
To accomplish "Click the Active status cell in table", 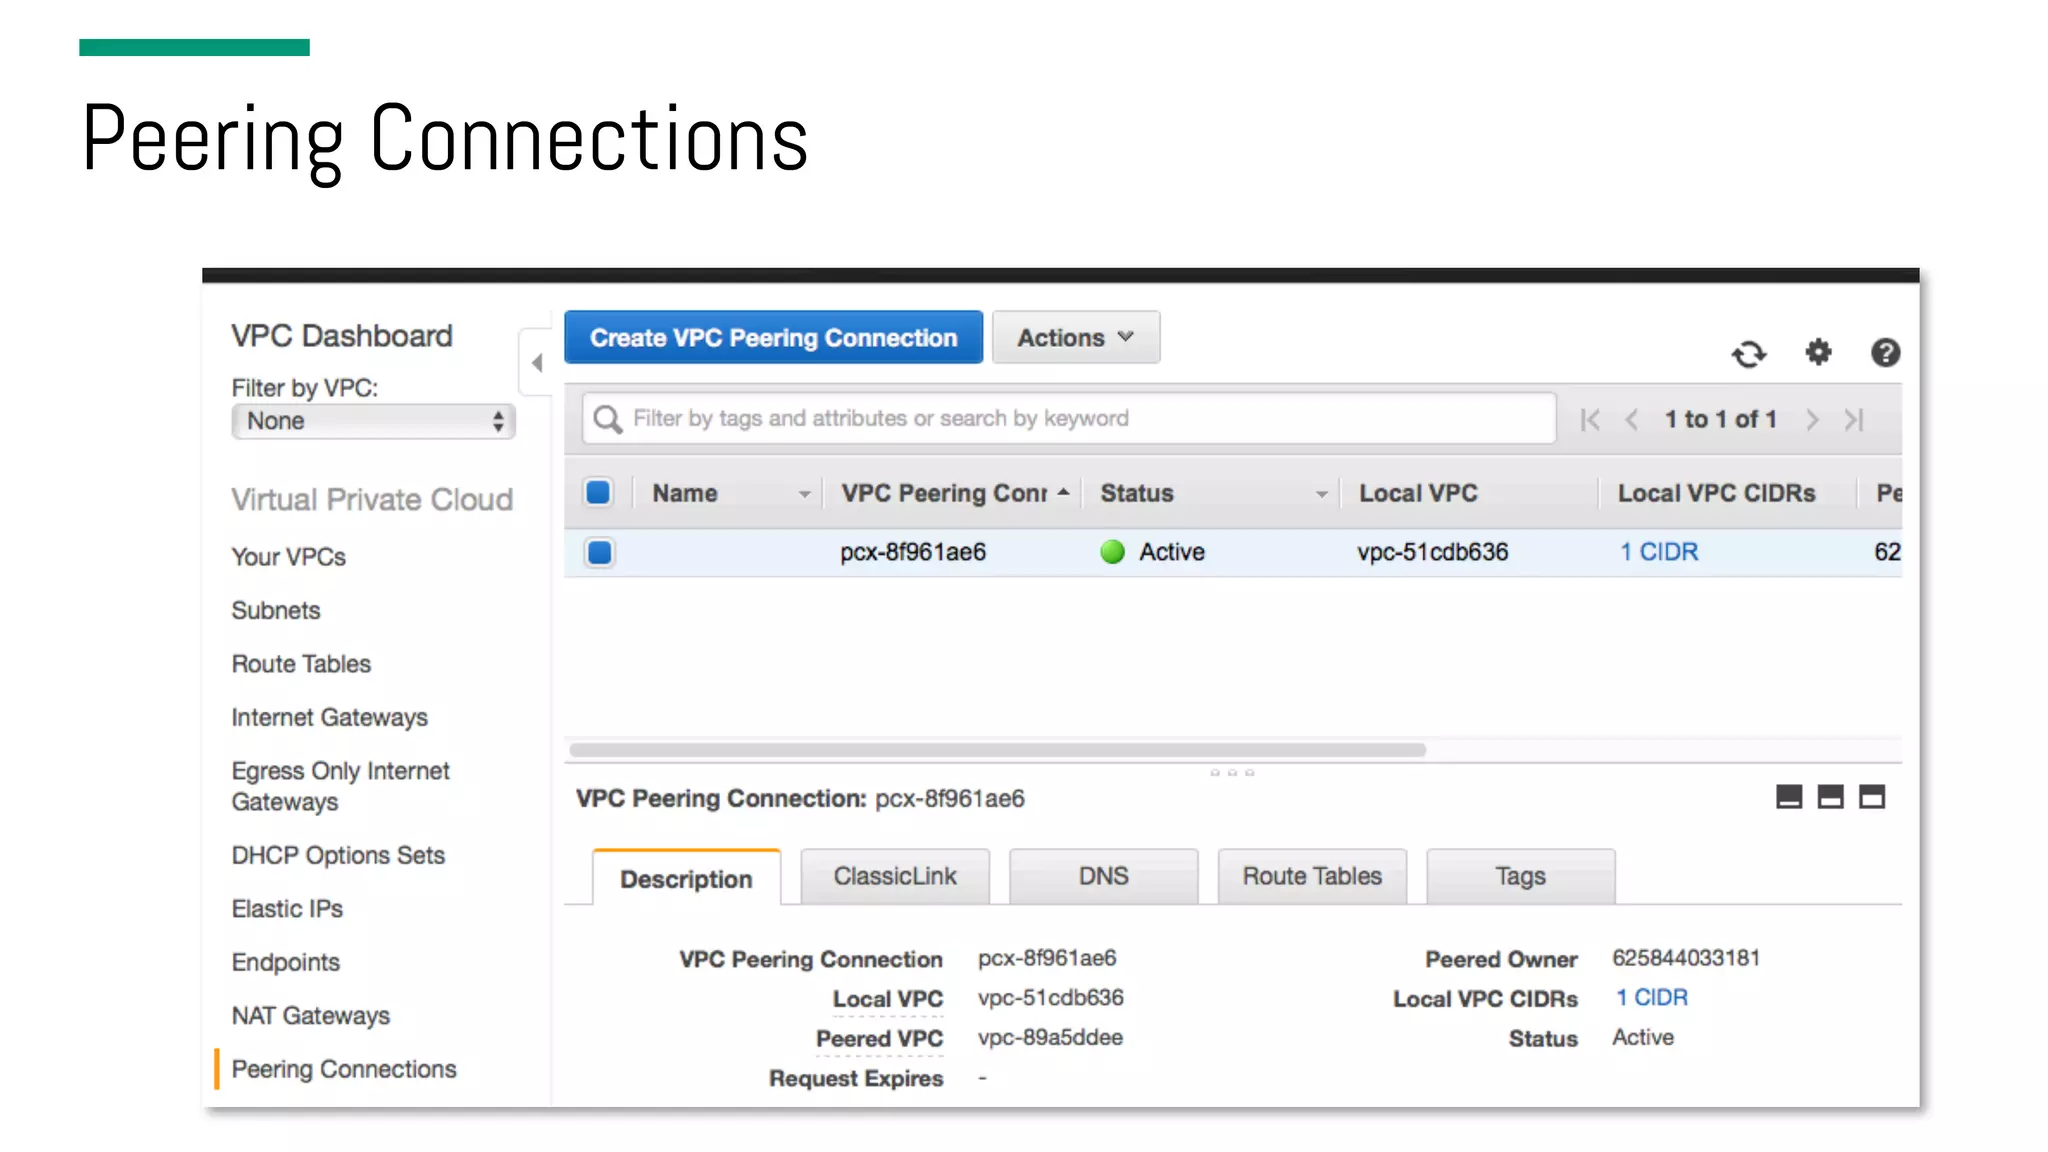I will coord(1153,552).
